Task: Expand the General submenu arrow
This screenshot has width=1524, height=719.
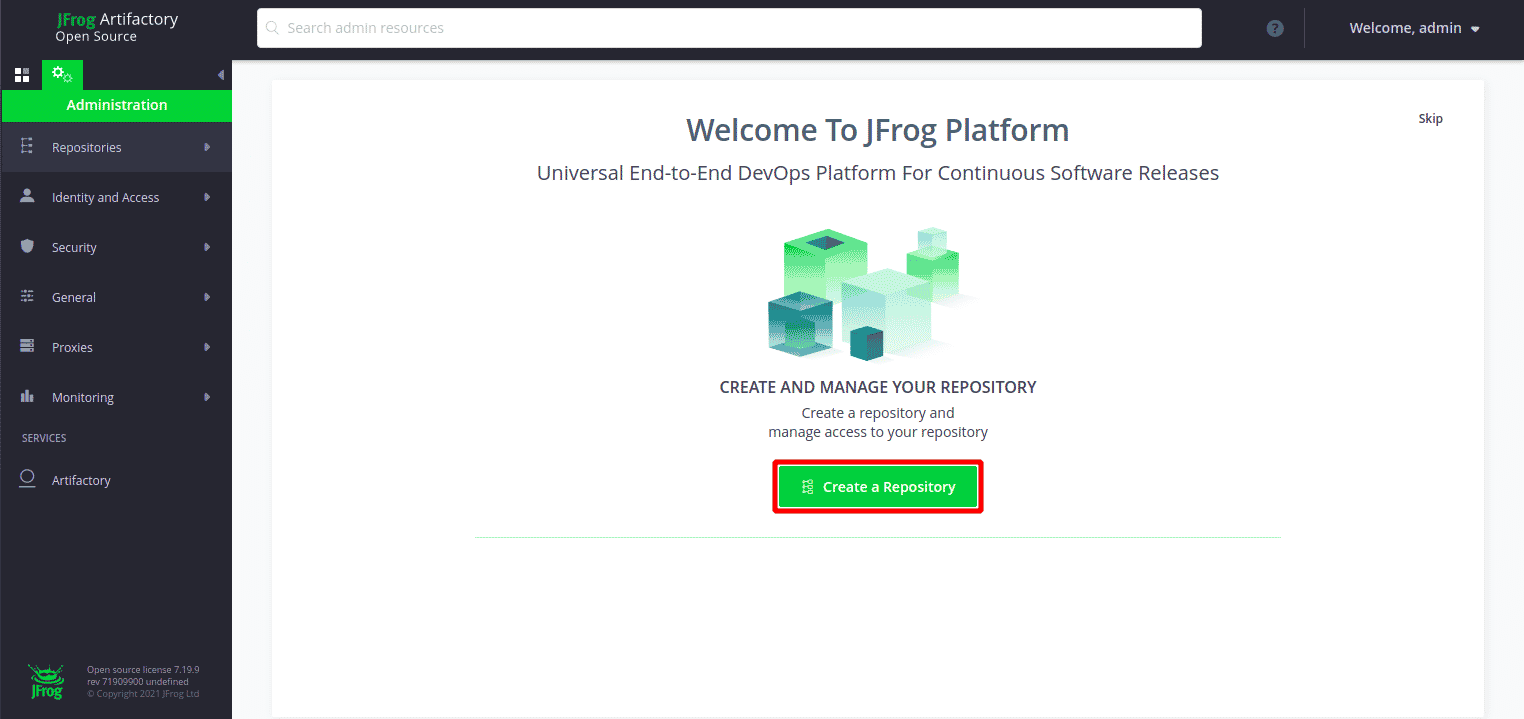Action: (207, 297)
